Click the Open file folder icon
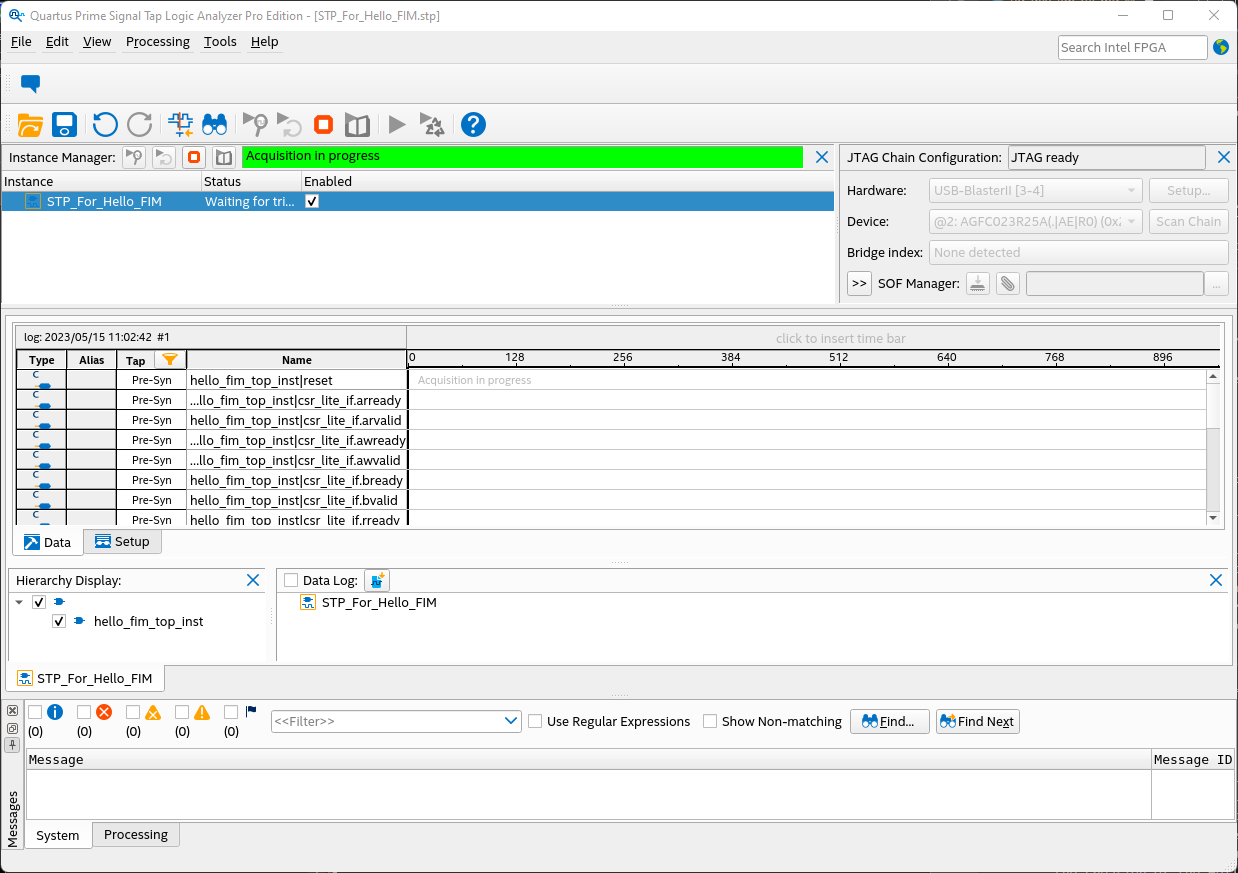 coord(30,125)
